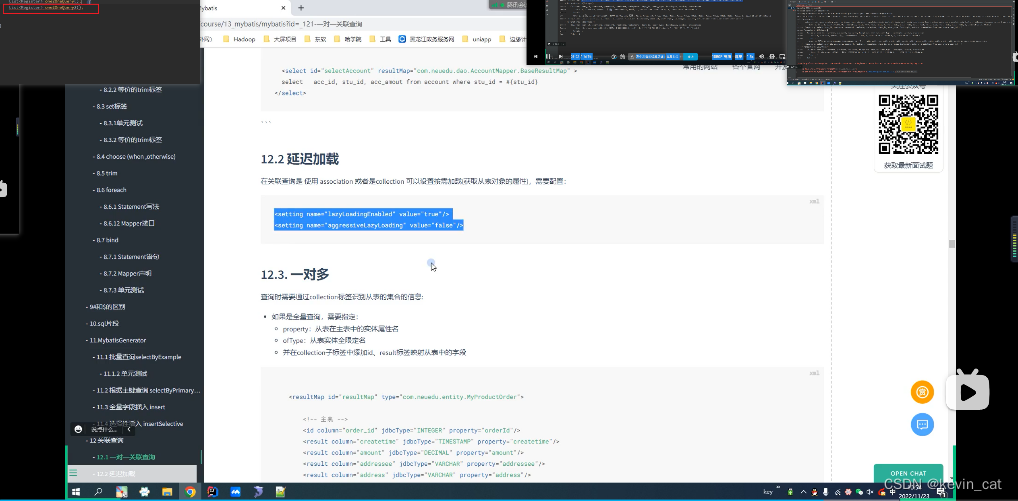This screenshot has width=1018, height=501.
Task: Open the 东软 bookmark folder
Action: point(314,39)
